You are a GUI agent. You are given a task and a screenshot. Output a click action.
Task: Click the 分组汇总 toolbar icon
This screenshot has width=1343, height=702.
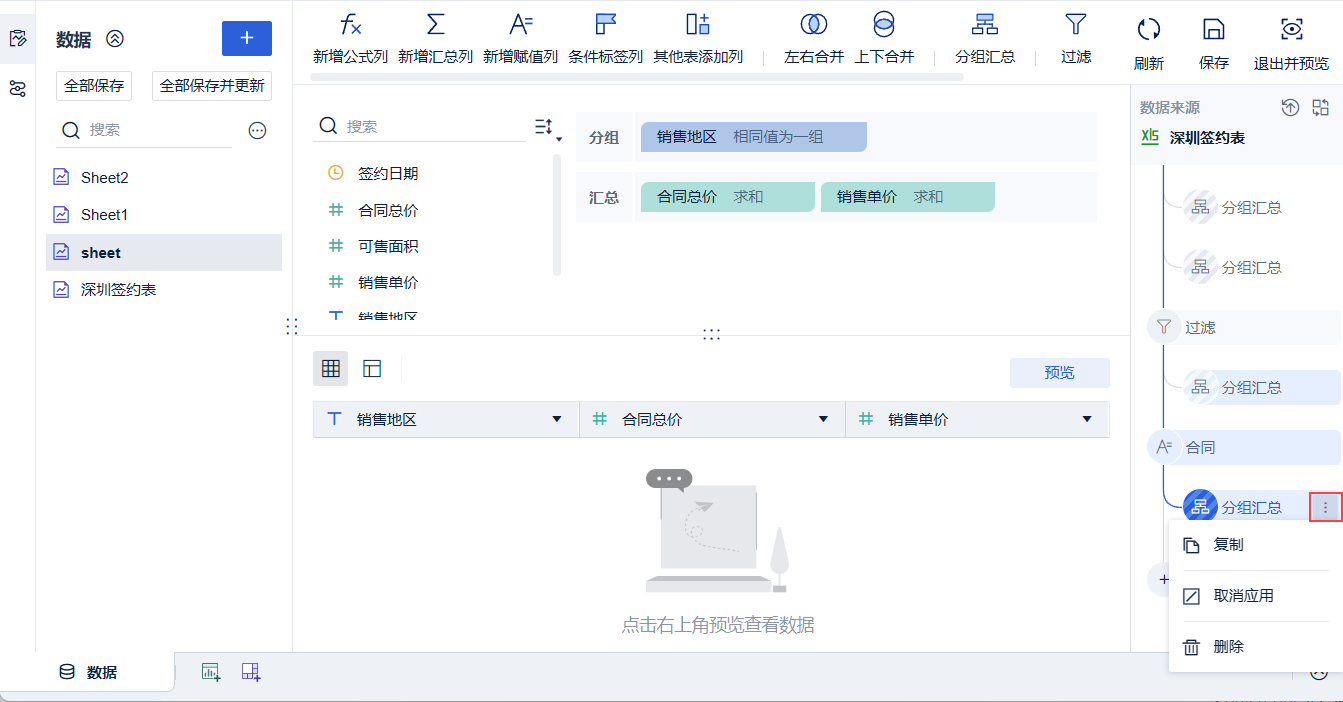pyautogui.click(x=985, y=25)
